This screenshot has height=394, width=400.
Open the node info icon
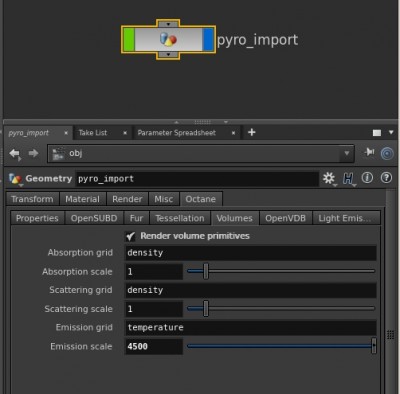[x=367, y=178]
